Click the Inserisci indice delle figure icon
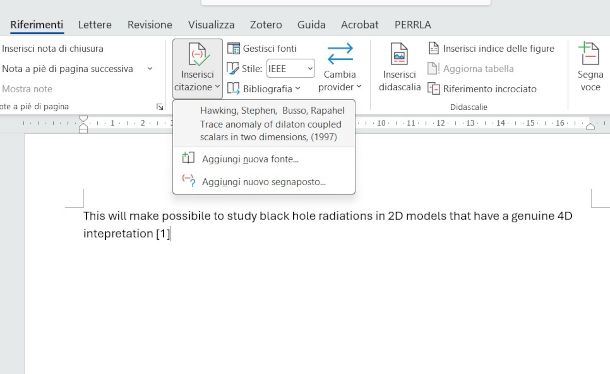This screenshot has height=374, width=610. tap(433, 48)
